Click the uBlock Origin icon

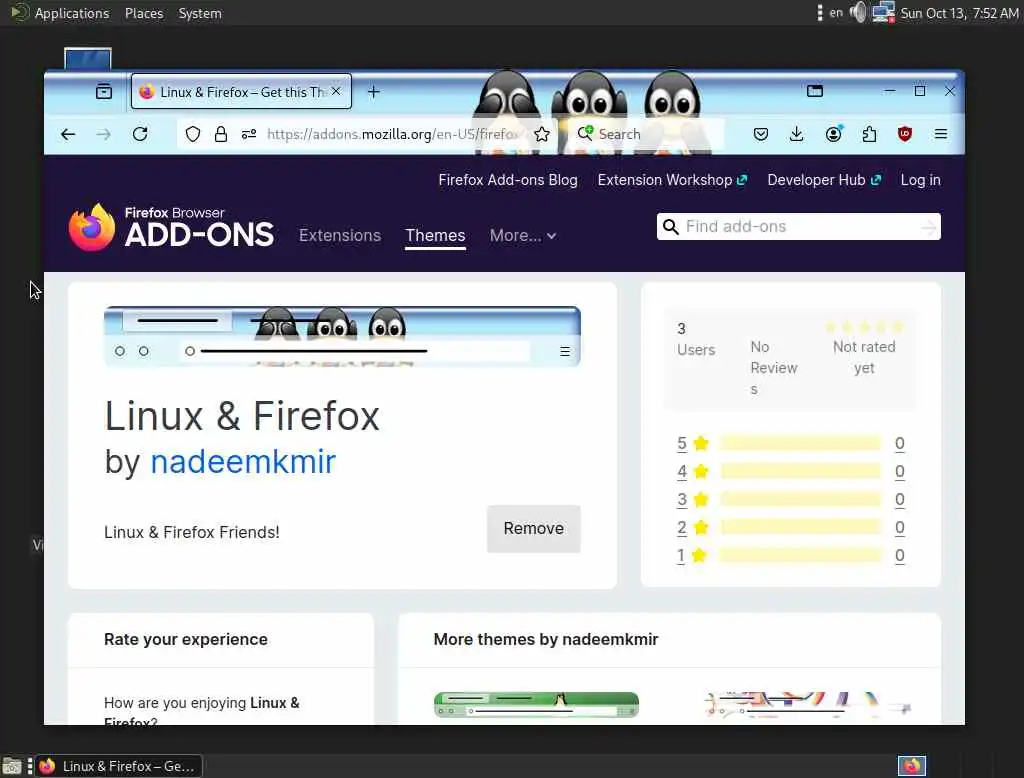[904, 134]
